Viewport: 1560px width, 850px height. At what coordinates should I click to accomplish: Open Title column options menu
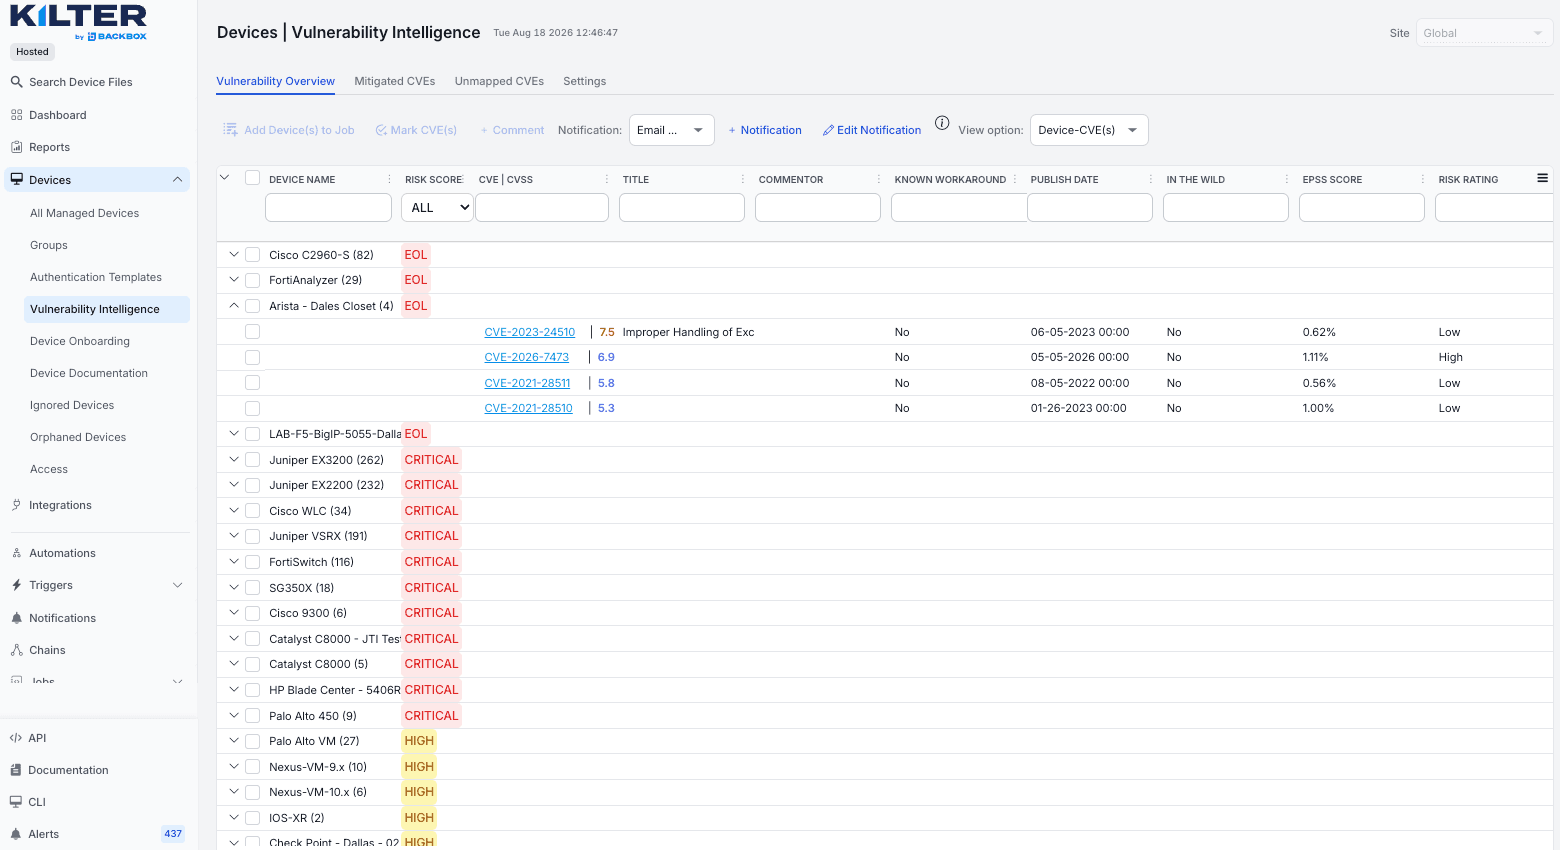pyautogui.click(x=743, y=179)
